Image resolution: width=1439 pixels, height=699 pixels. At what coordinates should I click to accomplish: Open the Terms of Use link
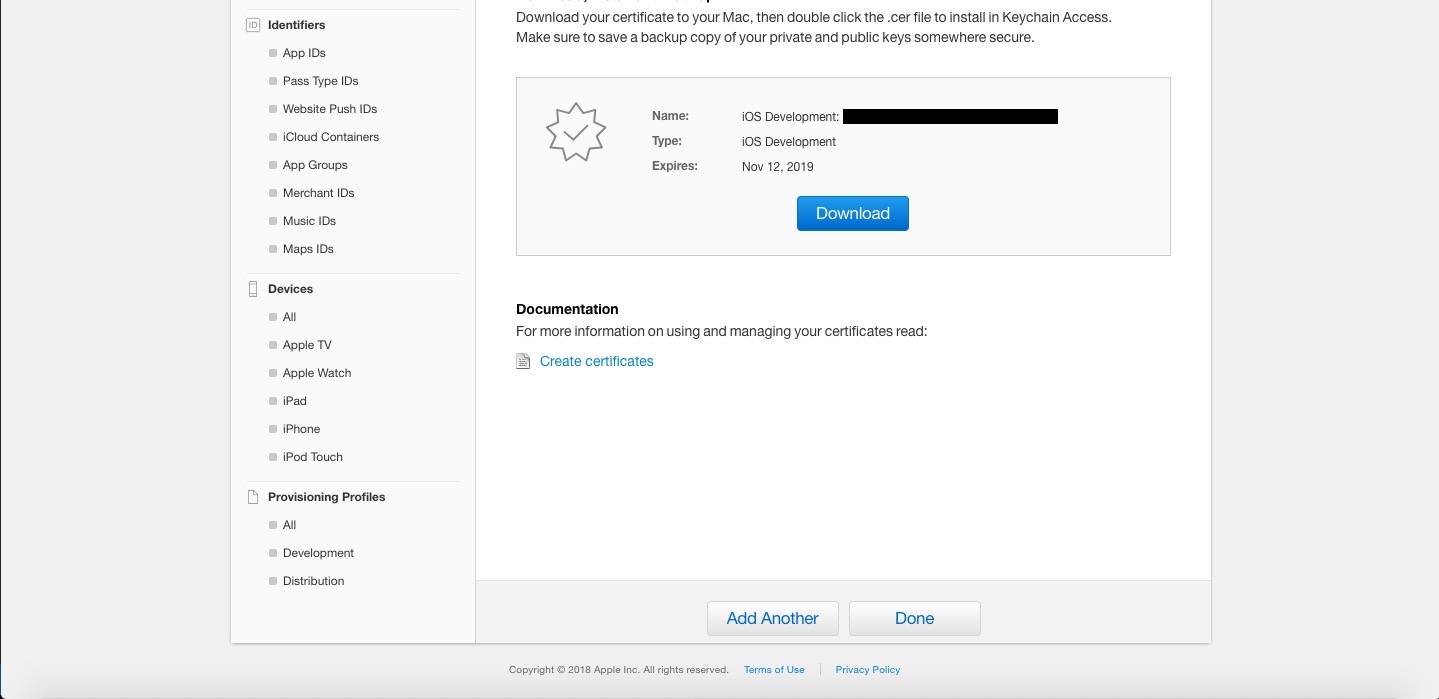[x=774, y=670]
